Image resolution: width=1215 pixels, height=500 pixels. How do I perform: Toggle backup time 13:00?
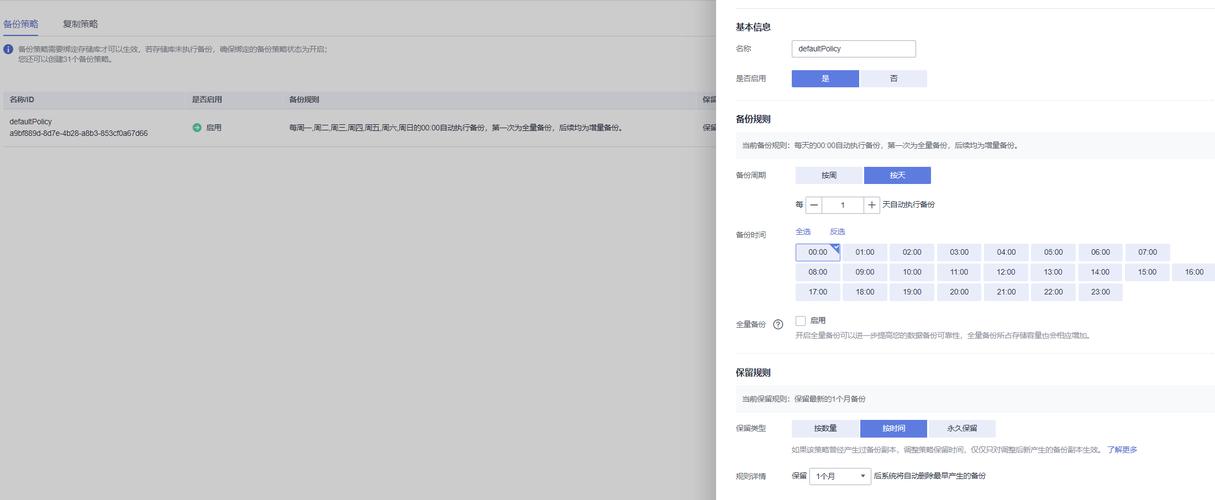point(1053,272)
